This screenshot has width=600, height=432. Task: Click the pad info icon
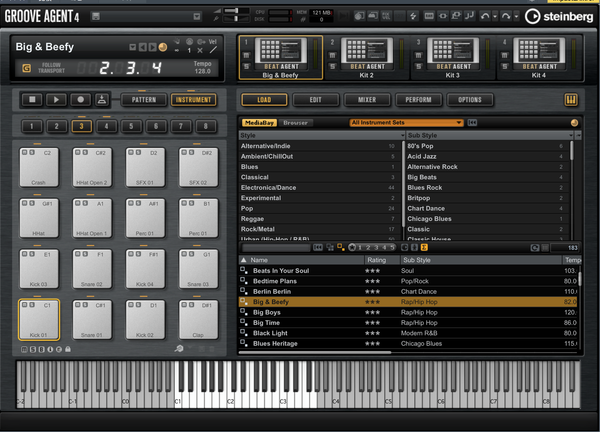[50, 349]
